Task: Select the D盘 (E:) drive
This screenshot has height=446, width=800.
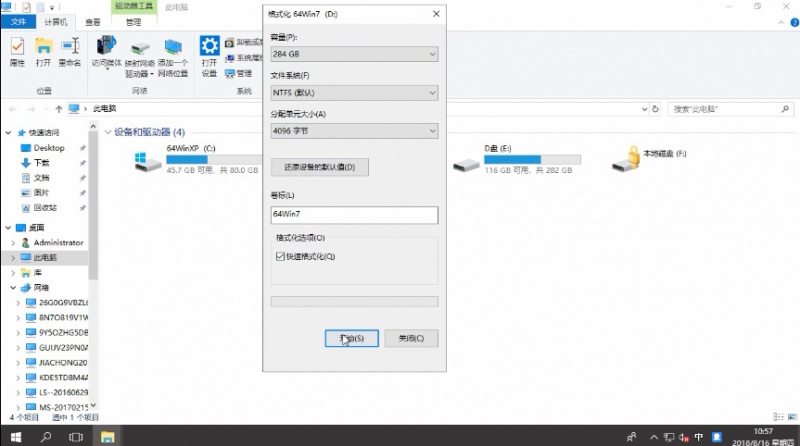Action: [516, 159]
